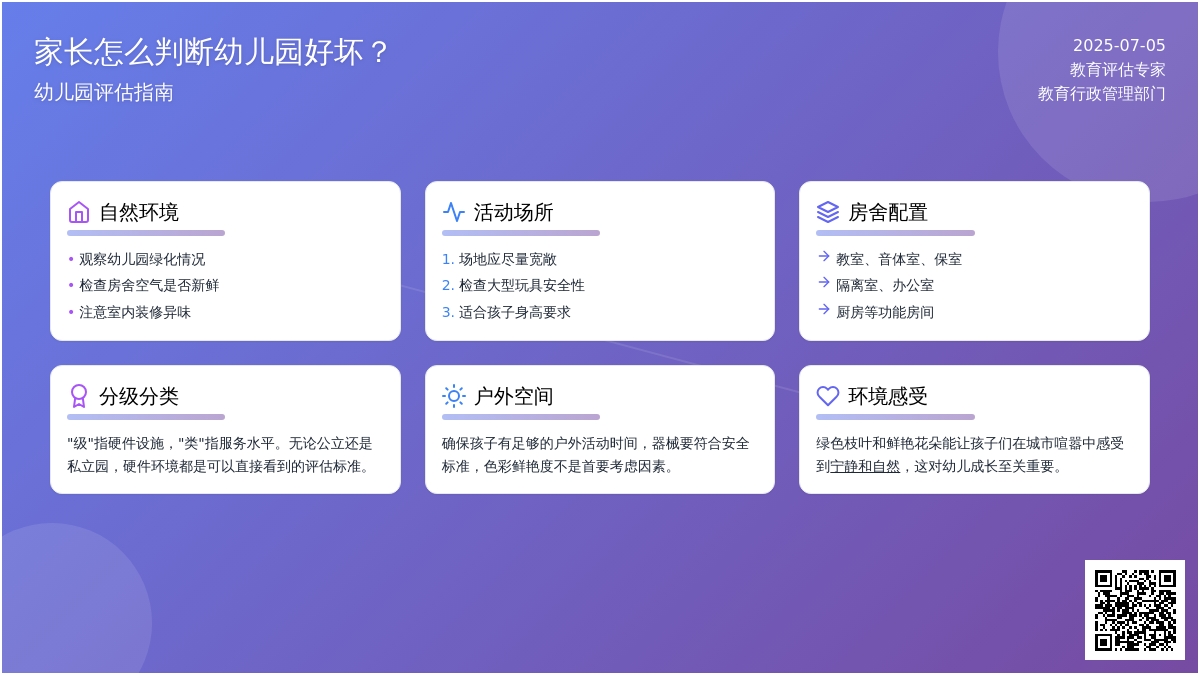Click numbered item 场地应尽量宽敞

tap(508, 259)
